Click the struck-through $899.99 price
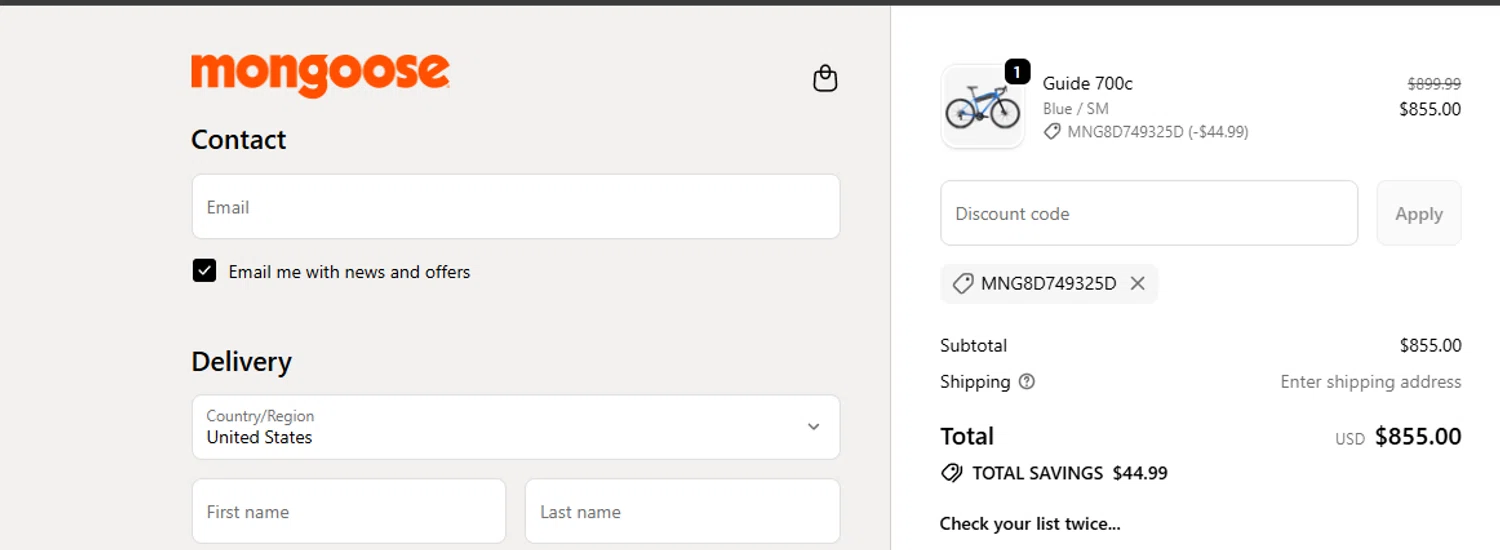The height and width of the screenshot is (550, 1500). tap(1434, 84)
